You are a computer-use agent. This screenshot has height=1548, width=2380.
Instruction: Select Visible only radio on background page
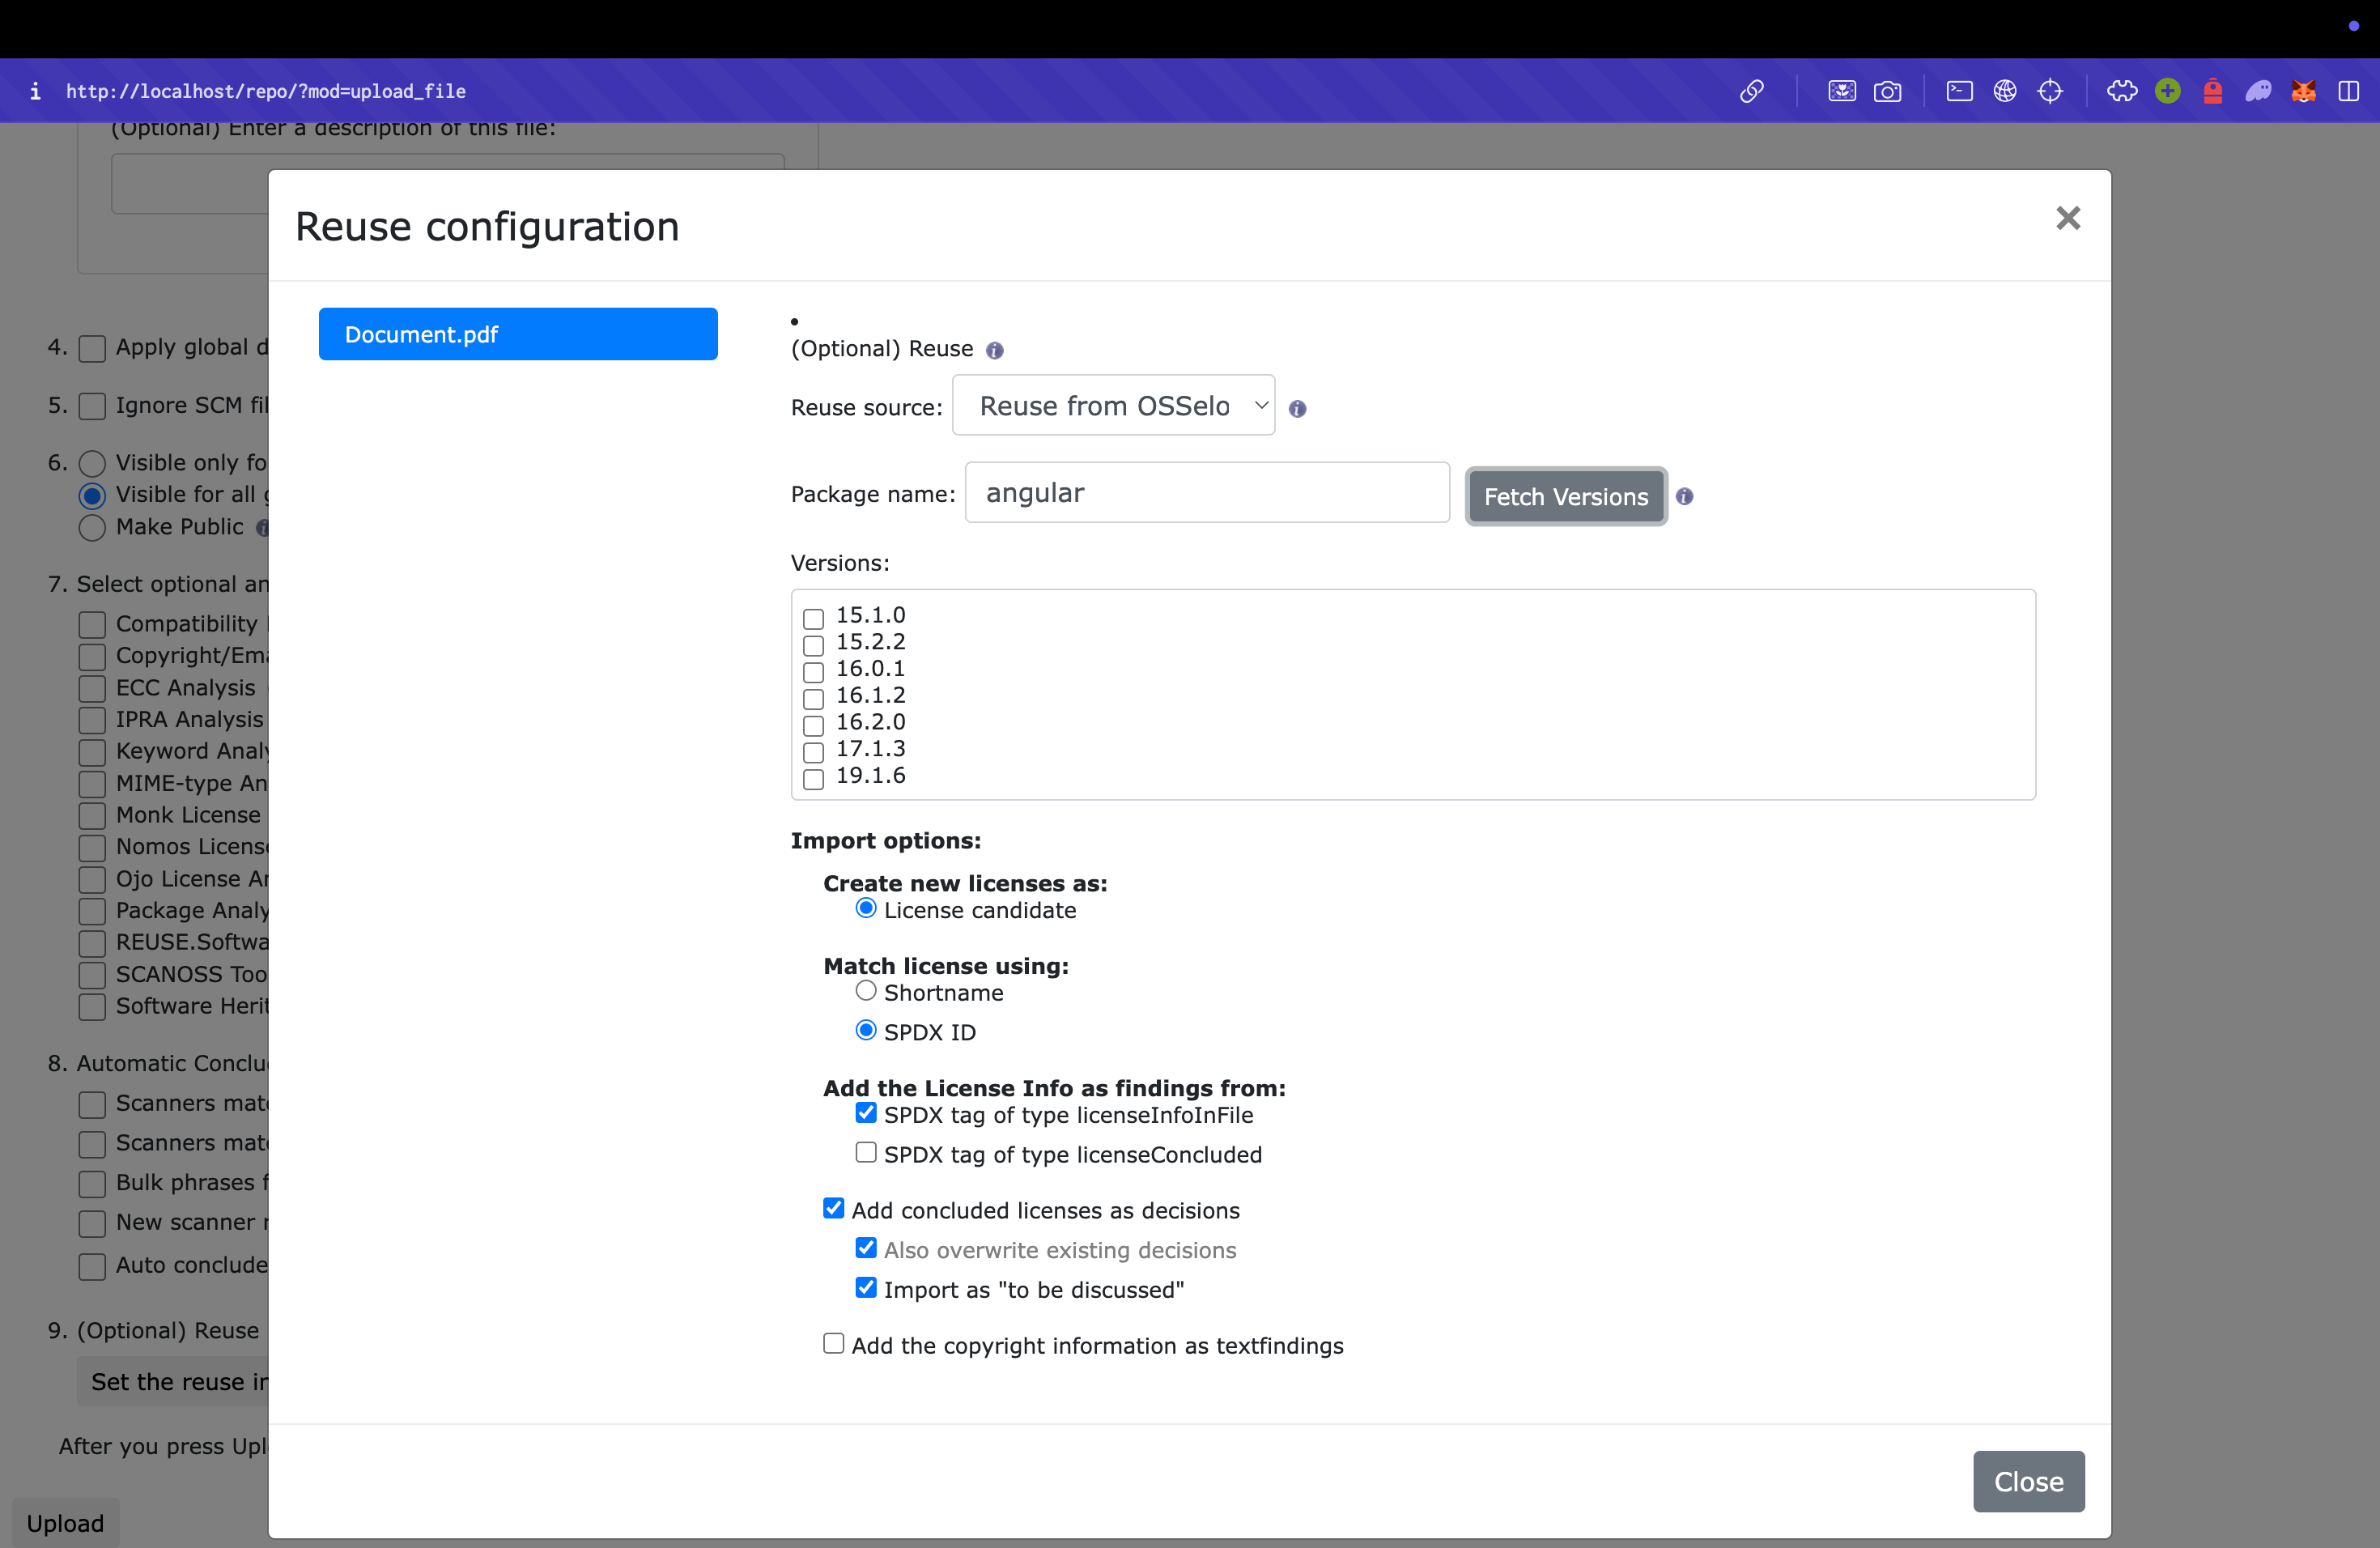click(92, 463)
